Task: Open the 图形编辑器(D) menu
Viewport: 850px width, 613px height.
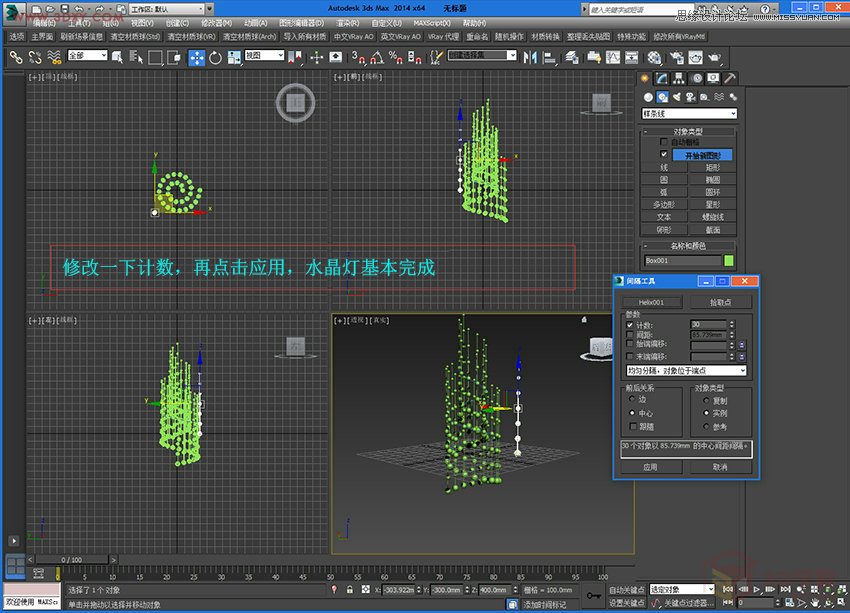Action: pyautogui.click(x=301, y=23)
